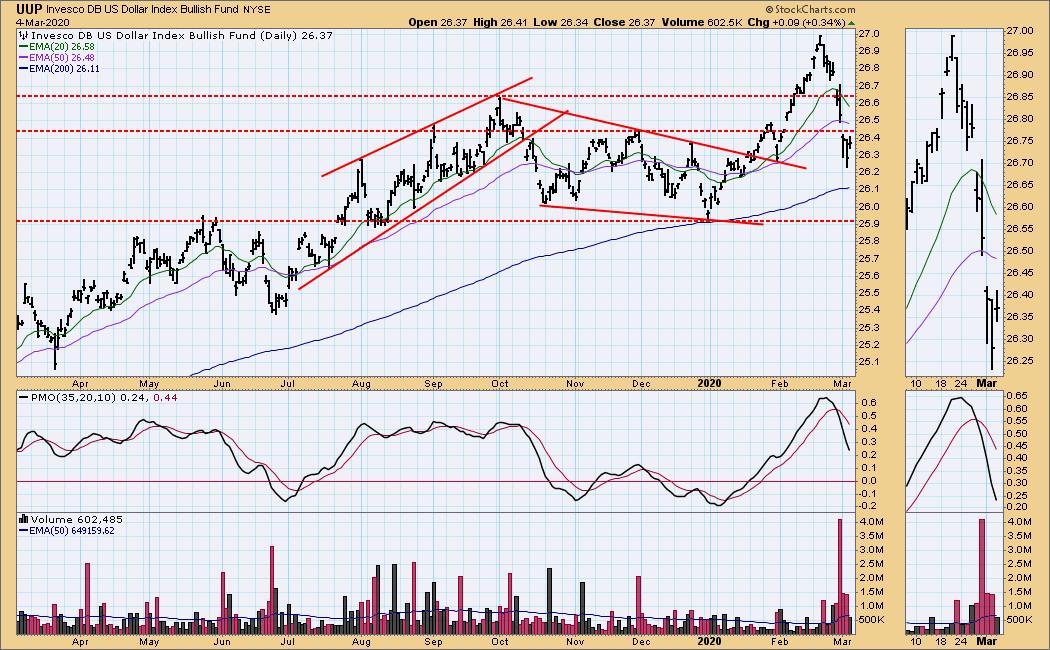Image resolution: width=1050 pixels, height=650 pixels.
Task: Click the 0.20 PMO zoom axis label
Action: (1018, 507)
